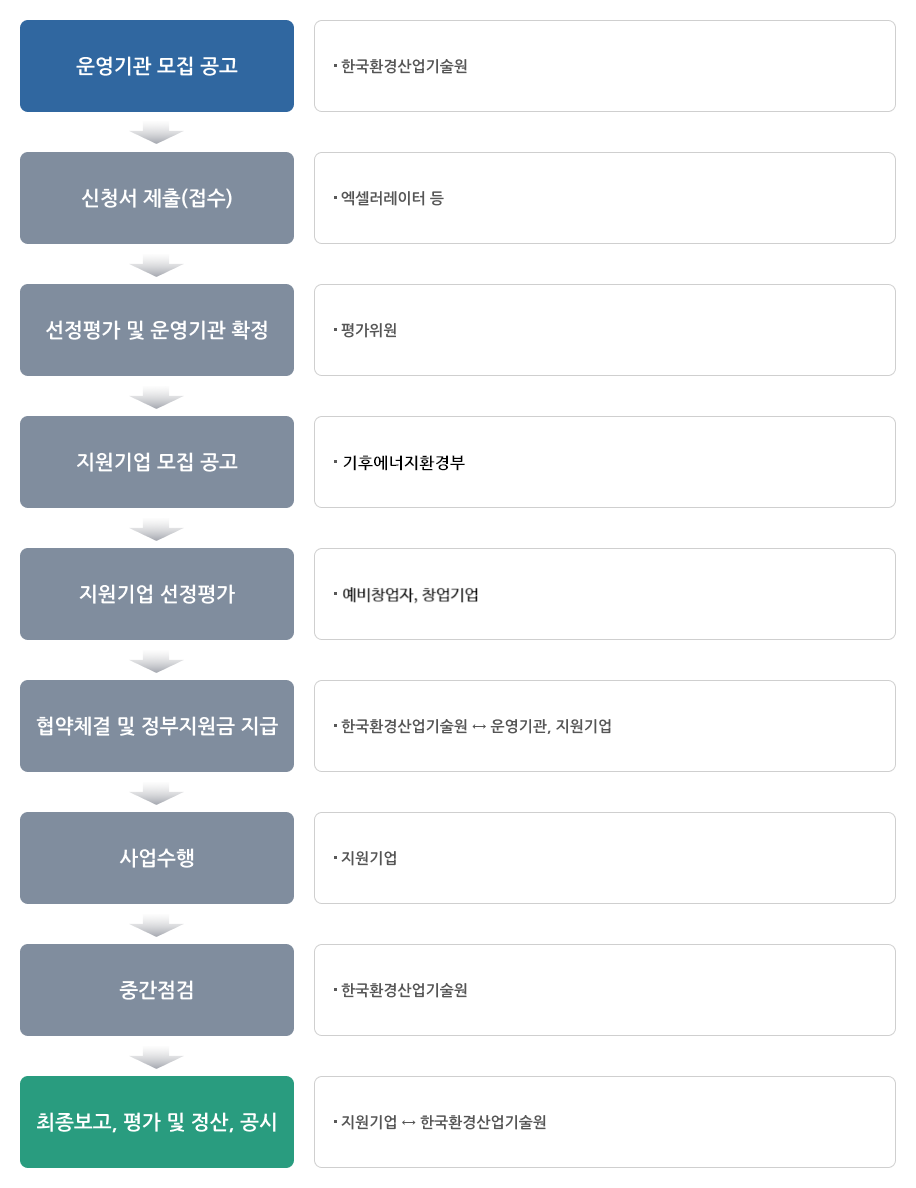Select the blue 운영기관 모집 공고 step
Image resolution: width=916 pixels, height=1188 pixels.
click(157, 66)
